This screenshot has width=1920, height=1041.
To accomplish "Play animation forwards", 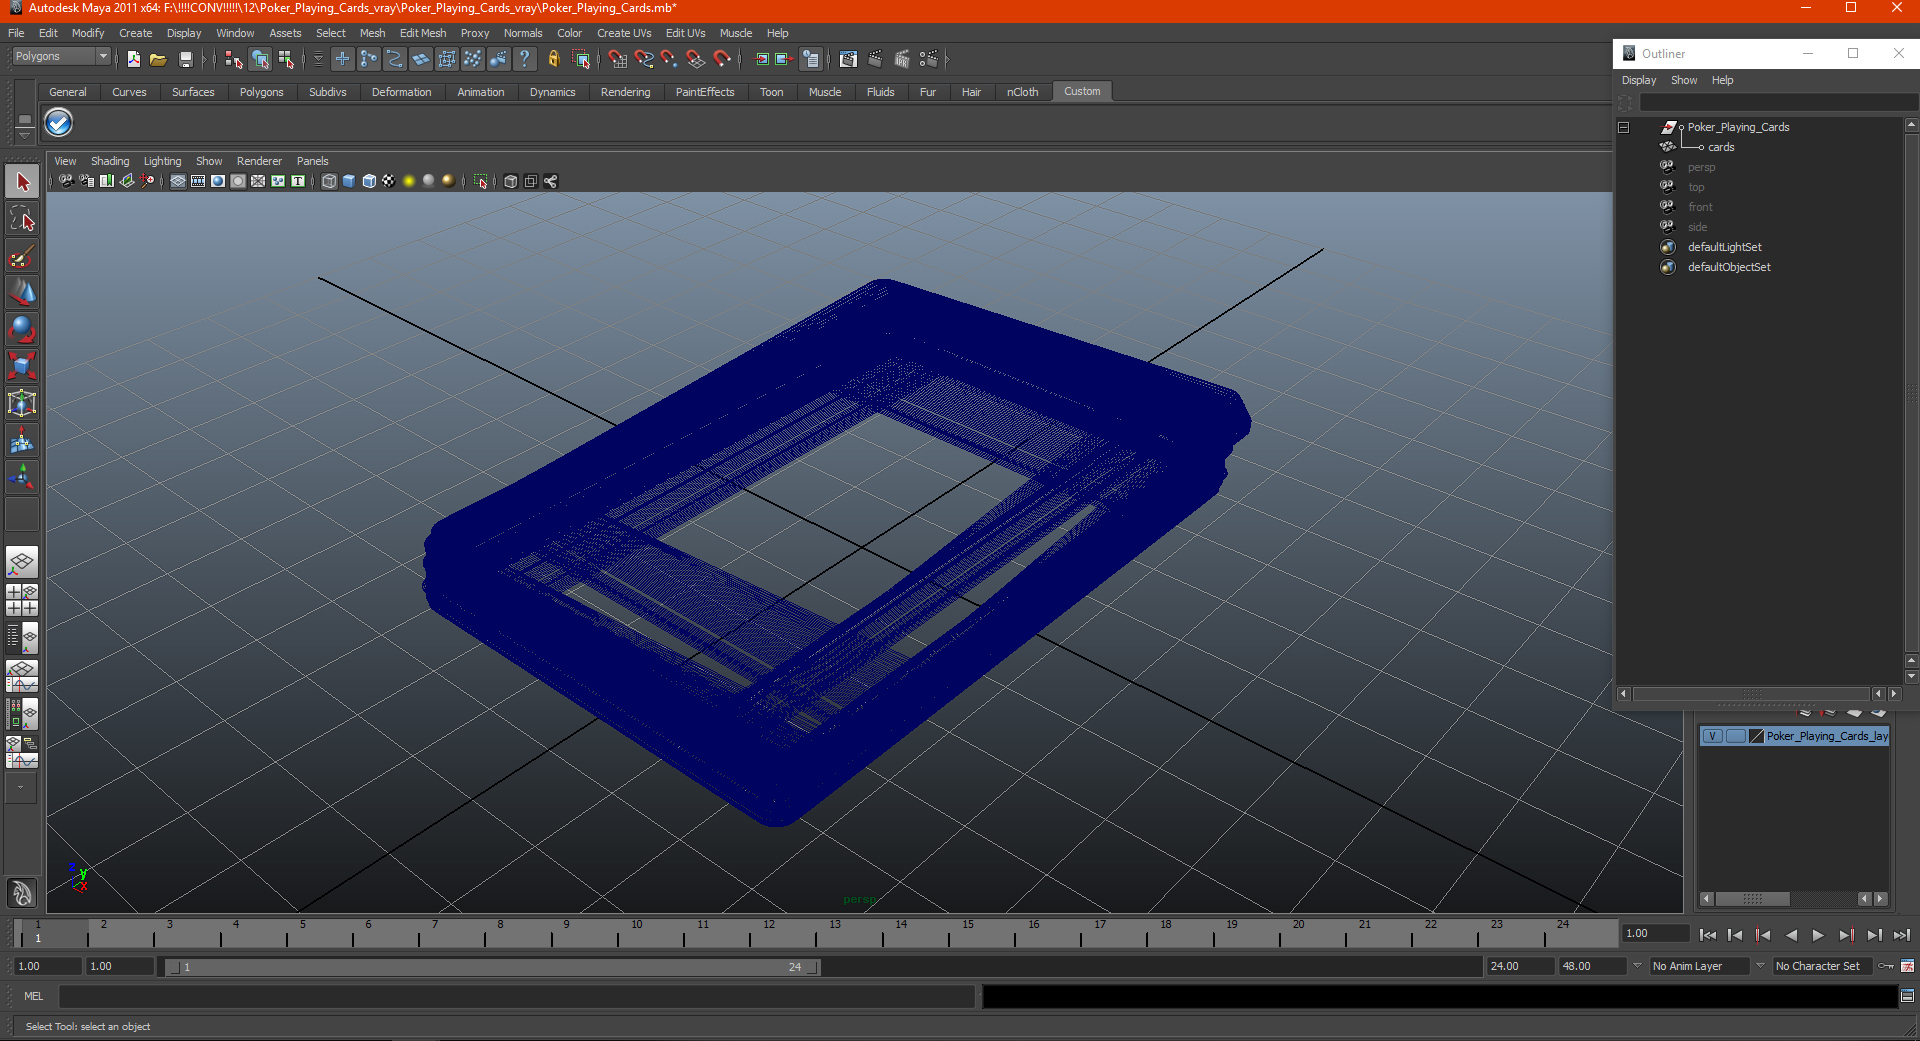I will (1818, 935).
